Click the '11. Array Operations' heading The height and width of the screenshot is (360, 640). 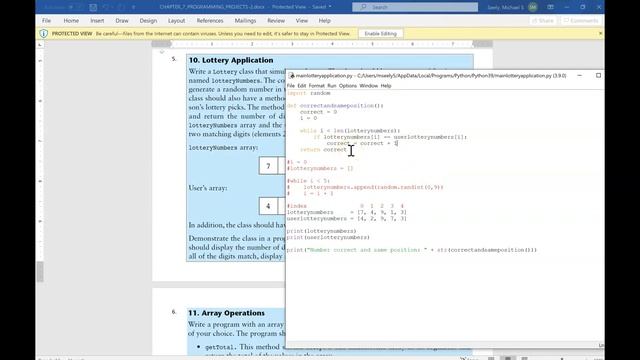[227, 313]
